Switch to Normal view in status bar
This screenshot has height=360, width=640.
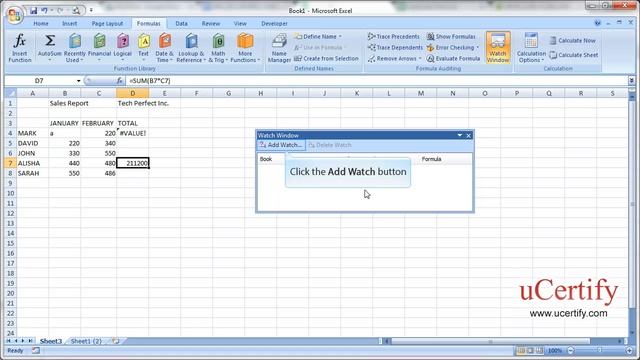[521, 351]
